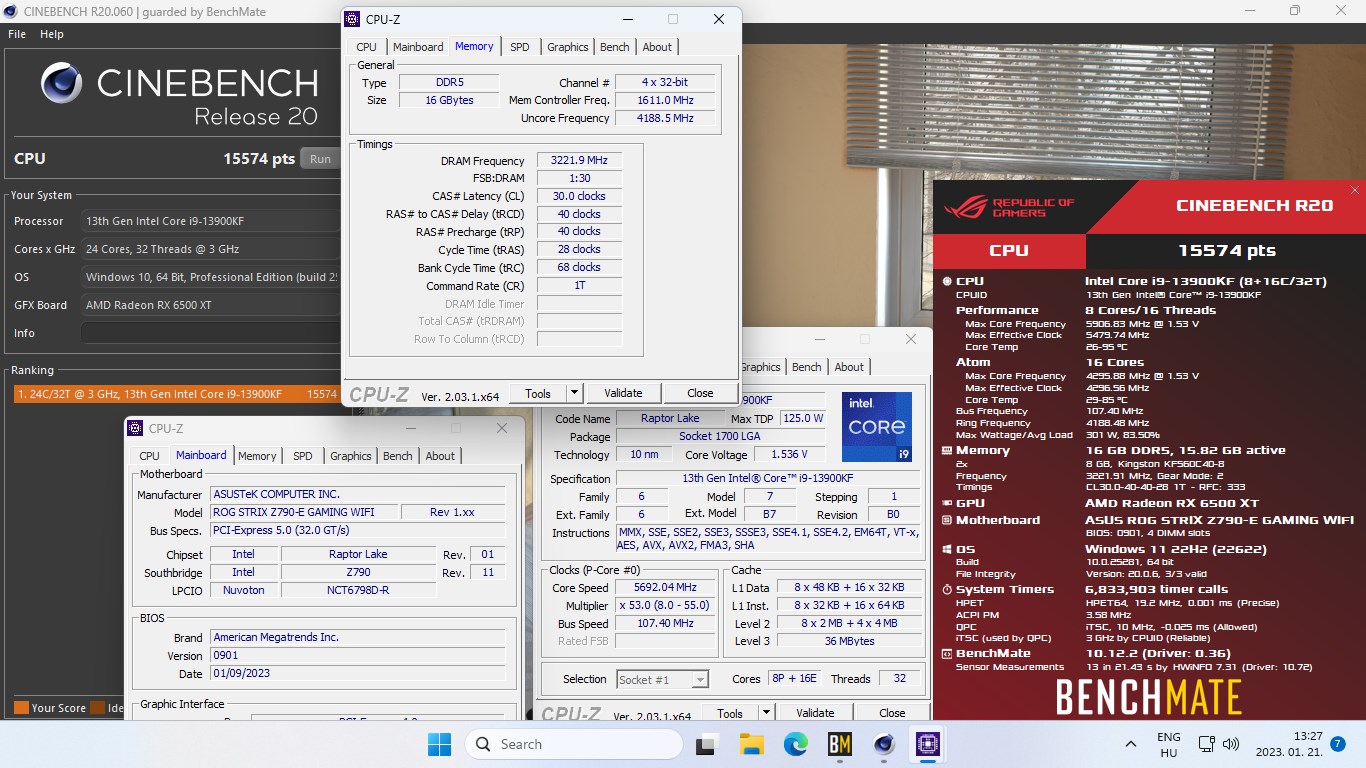1366x768 pixels.
Task: Switch to SPD tab in Memory CPU-Z window
Action: click(x=520, y=47)
